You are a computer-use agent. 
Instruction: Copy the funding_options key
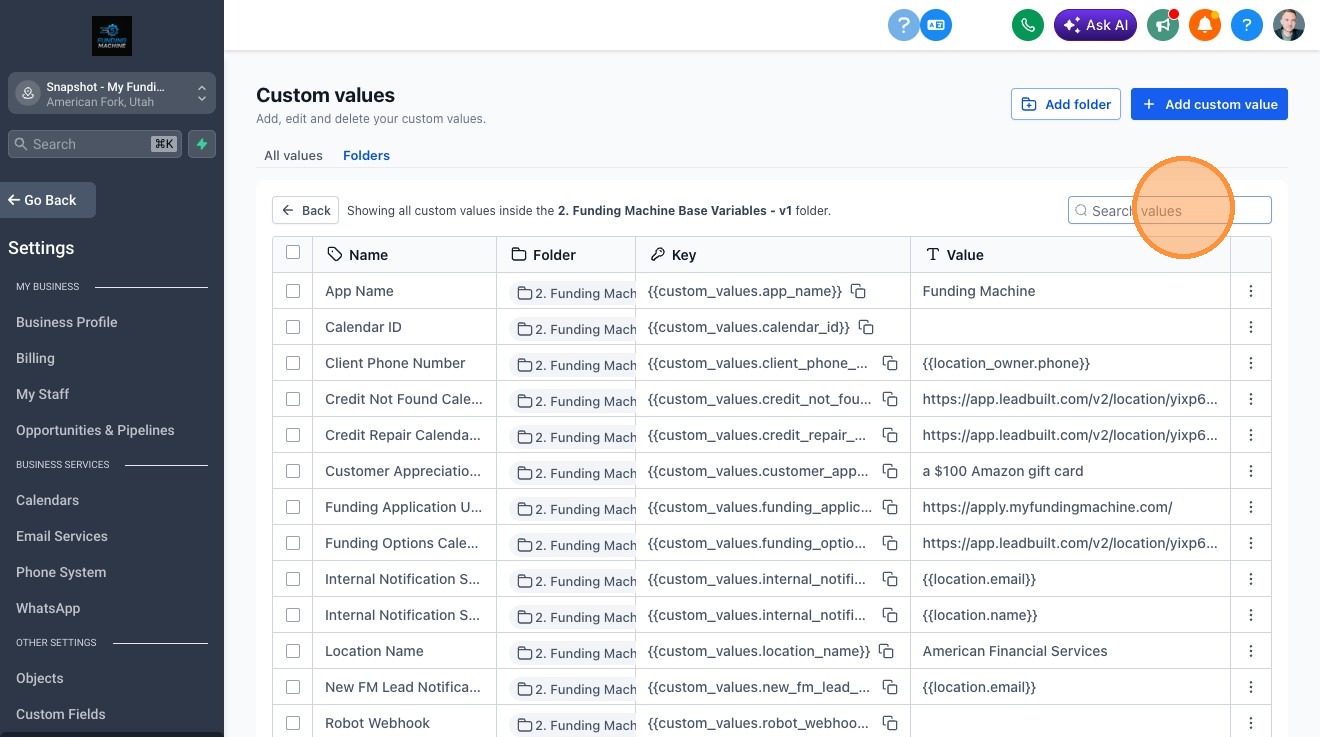(x=889, y=543)
